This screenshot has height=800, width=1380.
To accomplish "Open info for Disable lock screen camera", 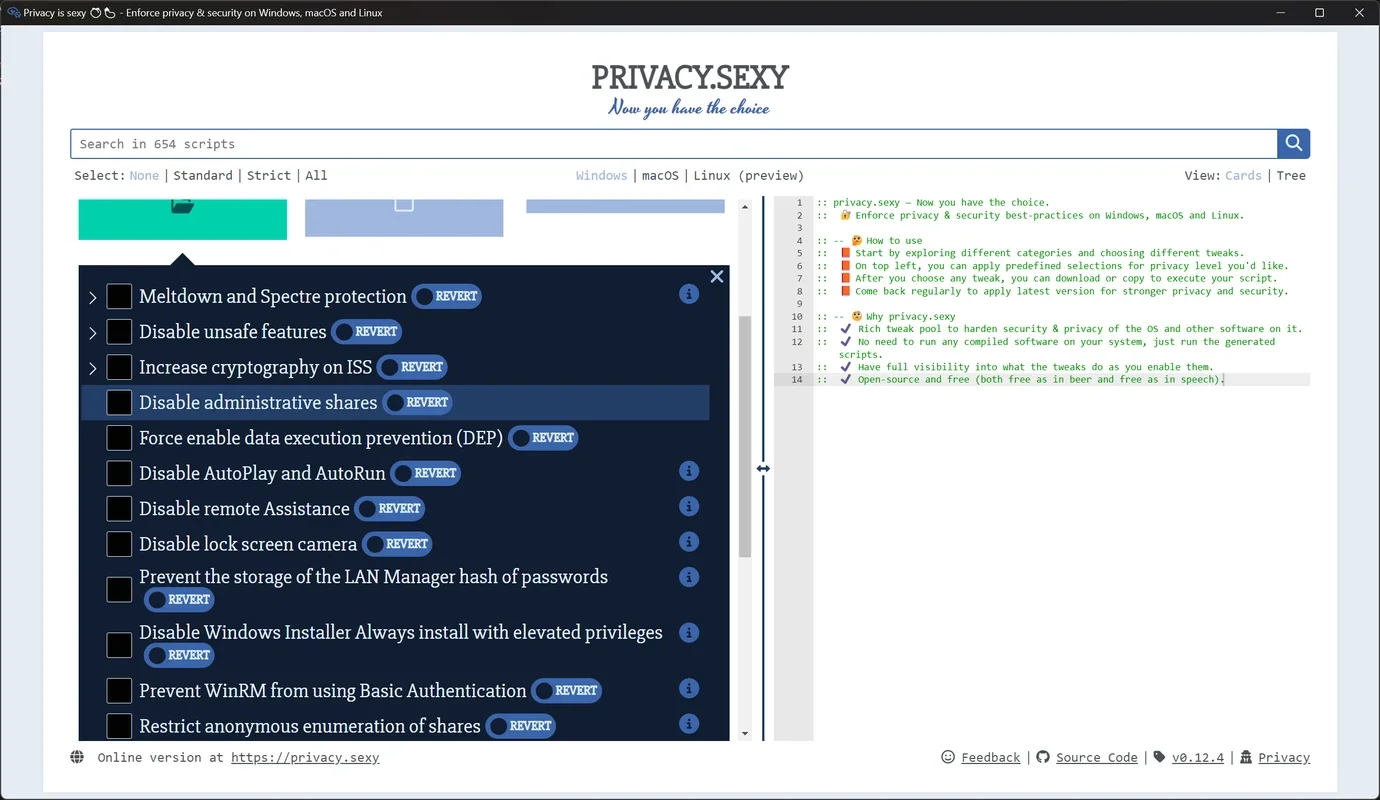I will click(x=688, y=541).
